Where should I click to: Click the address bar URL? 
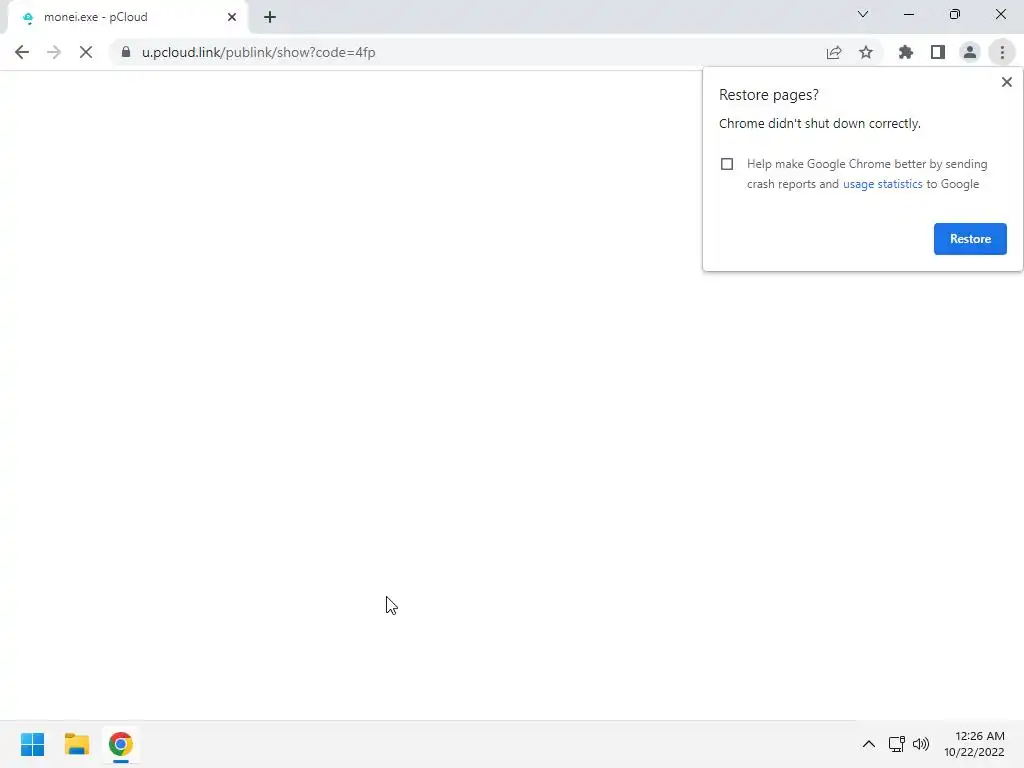click(259, 52)
